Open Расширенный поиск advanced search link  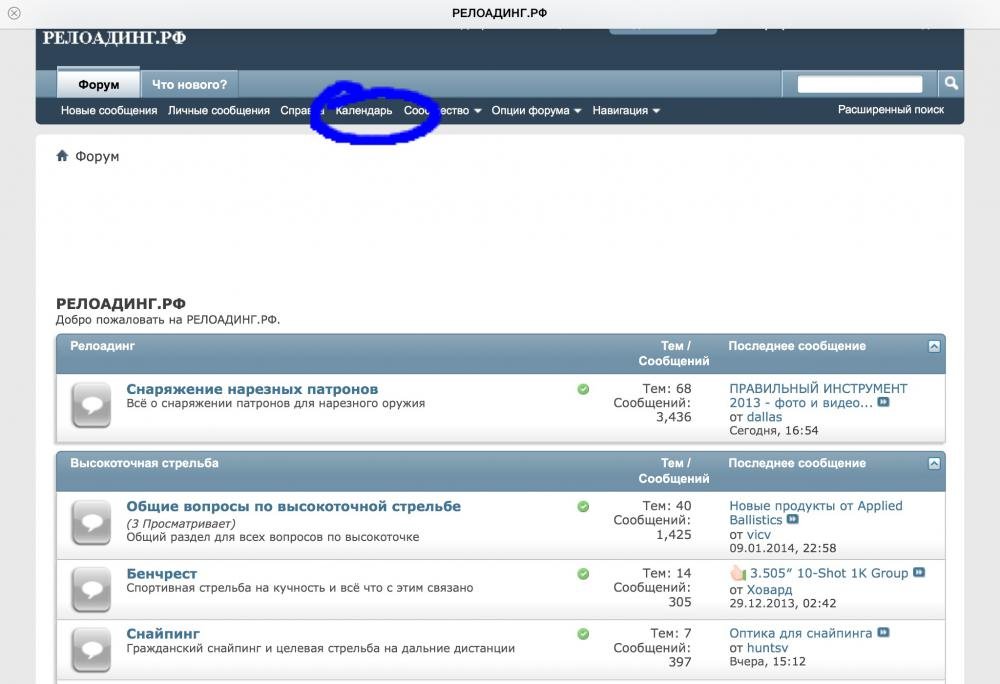tap(890, 110)
